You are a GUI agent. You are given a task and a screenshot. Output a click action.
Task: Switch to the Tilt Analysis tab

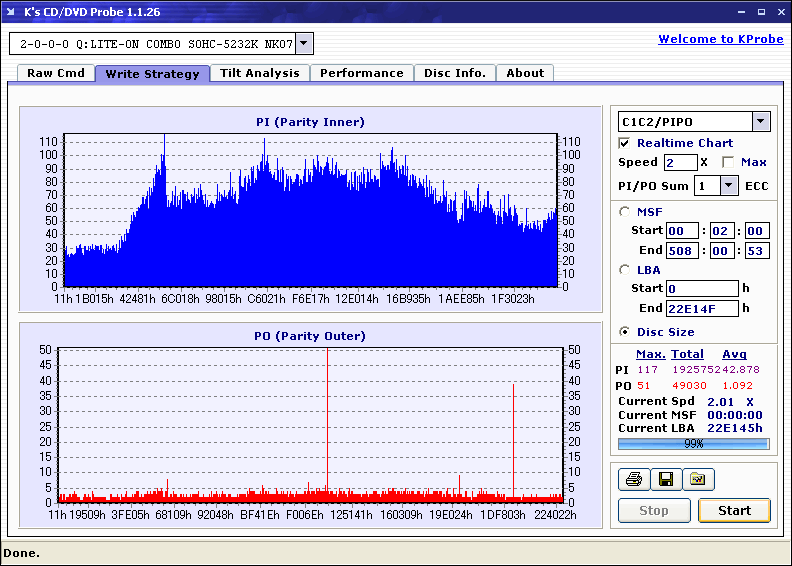[259, 73]
